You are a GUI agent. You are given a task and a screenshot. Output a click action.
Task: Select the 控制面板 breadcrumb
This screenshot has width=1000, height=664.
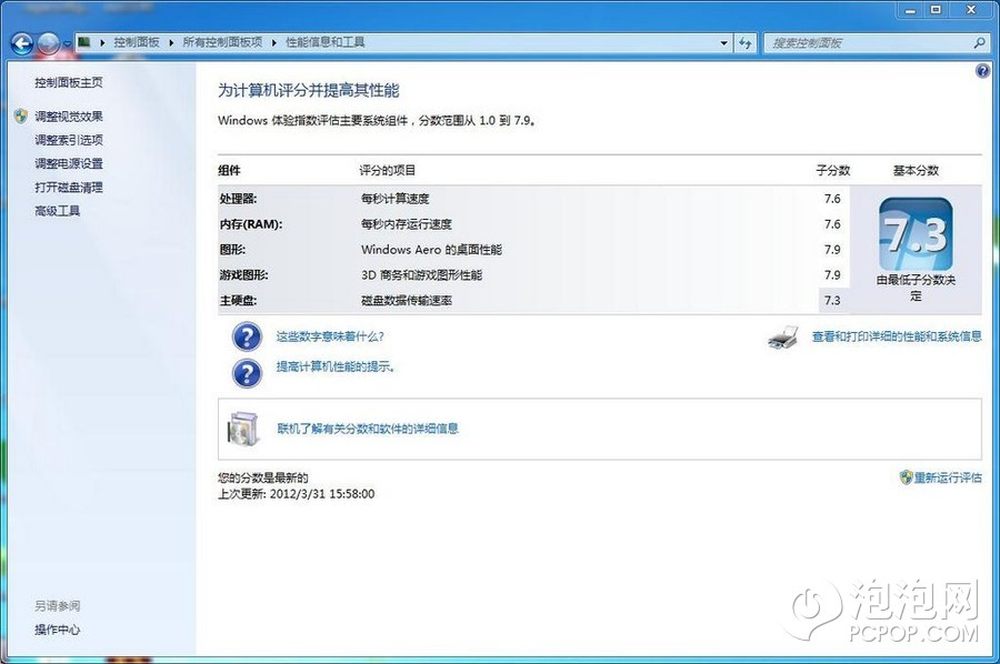point(136,42)
